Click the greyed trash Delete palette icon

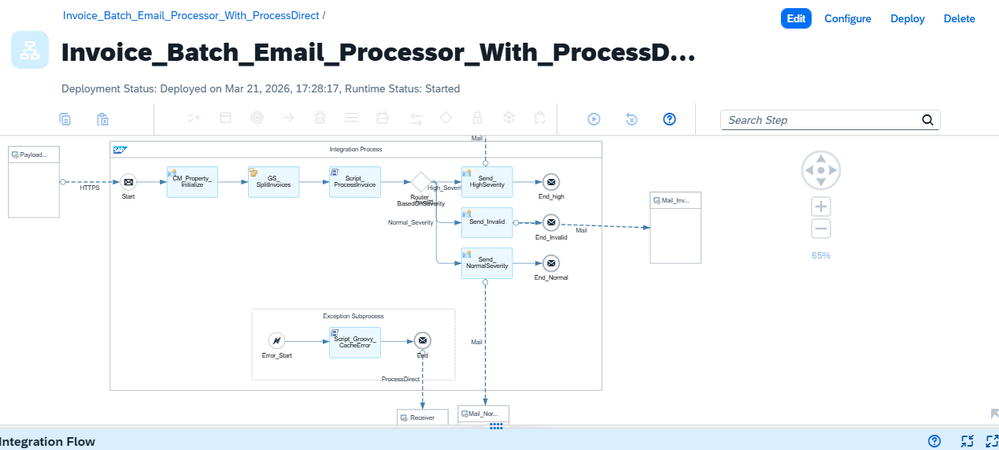(320, 118)
